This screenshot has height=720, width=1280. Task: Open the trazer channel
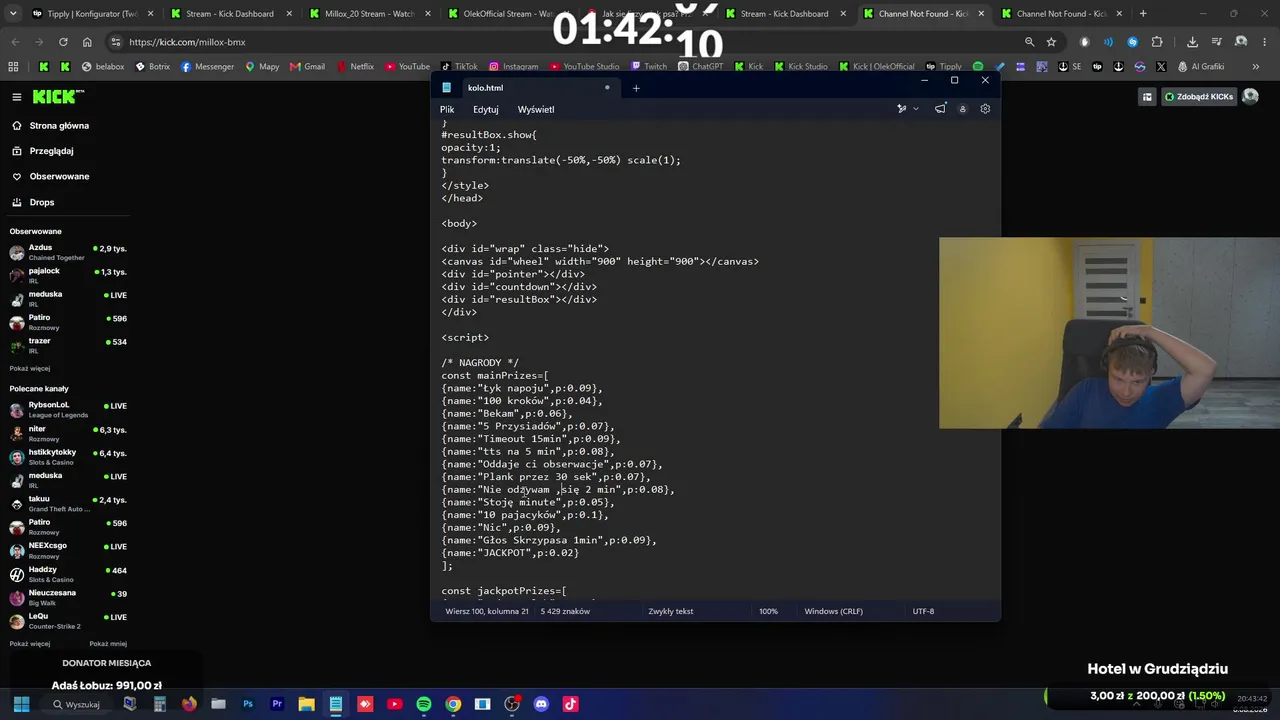(68, 345)
